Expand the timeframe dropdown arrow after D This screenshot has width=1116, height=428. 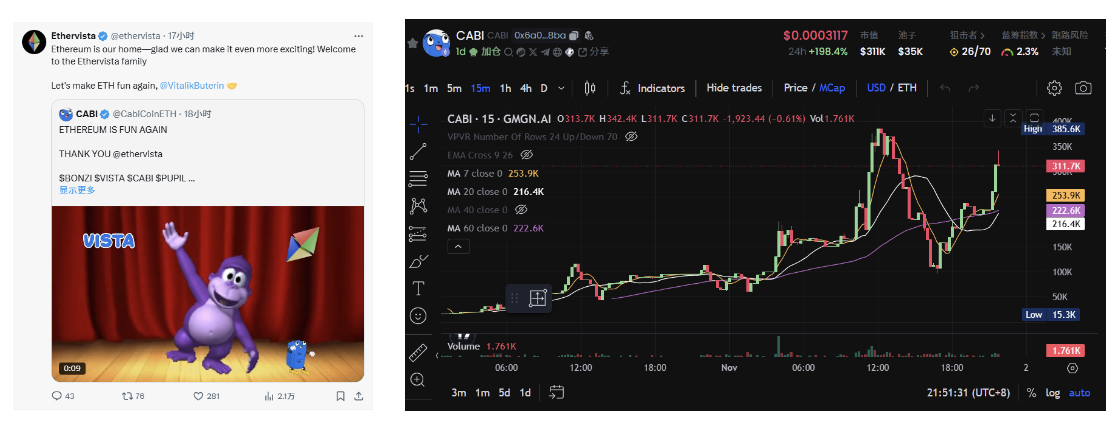560,88
